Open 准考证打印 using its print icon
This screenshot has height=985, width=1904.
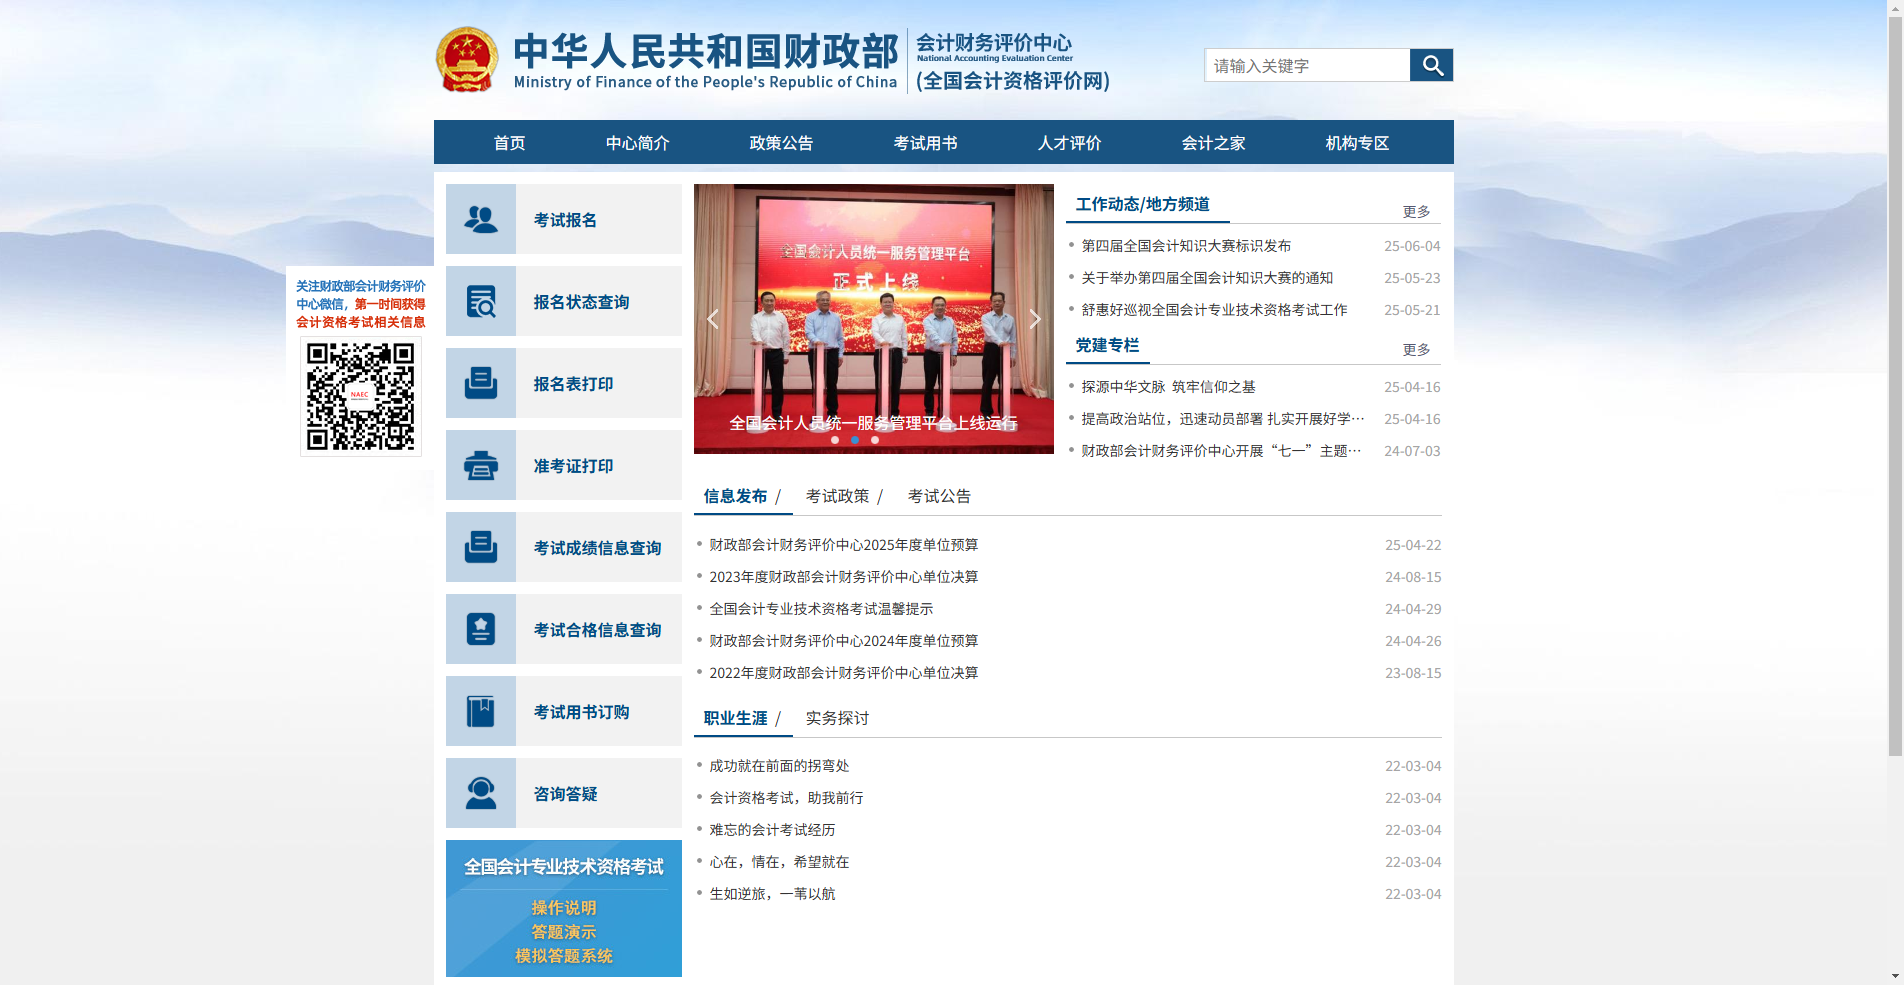pos(481,465)
